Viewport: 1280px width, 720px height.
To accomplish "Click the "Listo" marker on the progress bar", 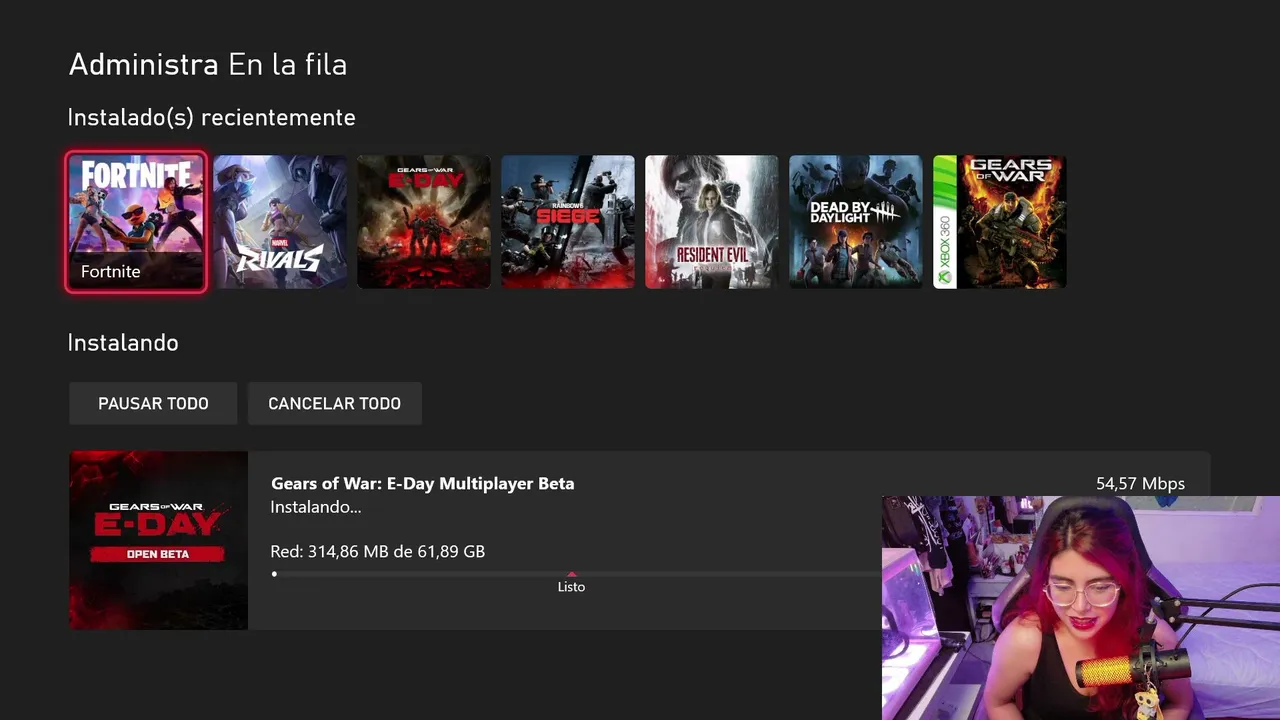I will (571, 584).
